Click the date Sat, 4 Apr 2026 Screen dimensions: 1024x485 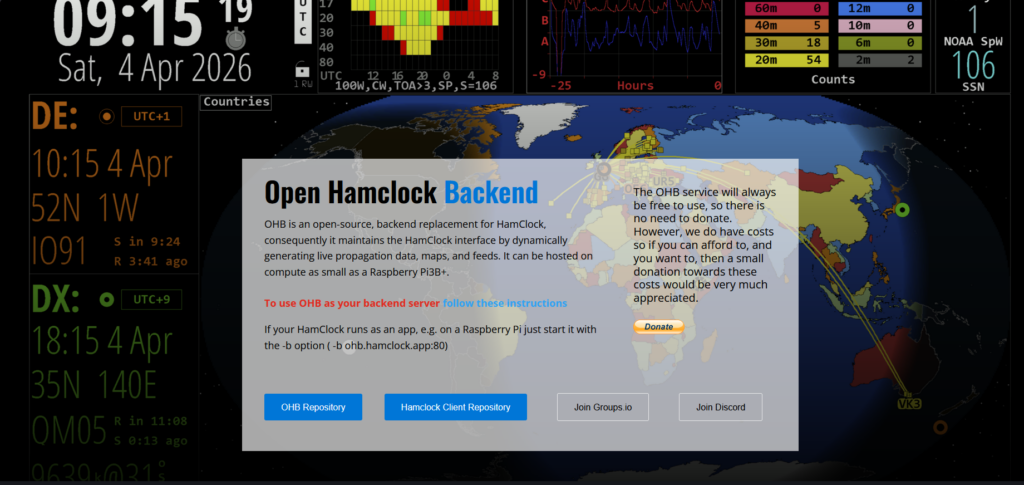[x=155, y=68]
